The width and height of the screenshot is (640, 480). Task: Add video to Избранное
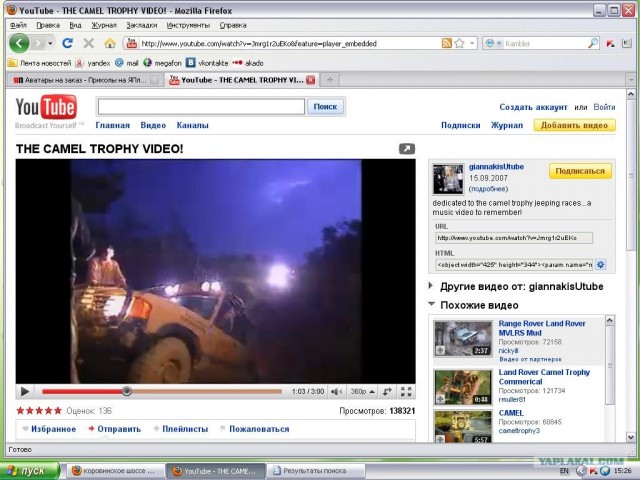[x=49, y=429]
